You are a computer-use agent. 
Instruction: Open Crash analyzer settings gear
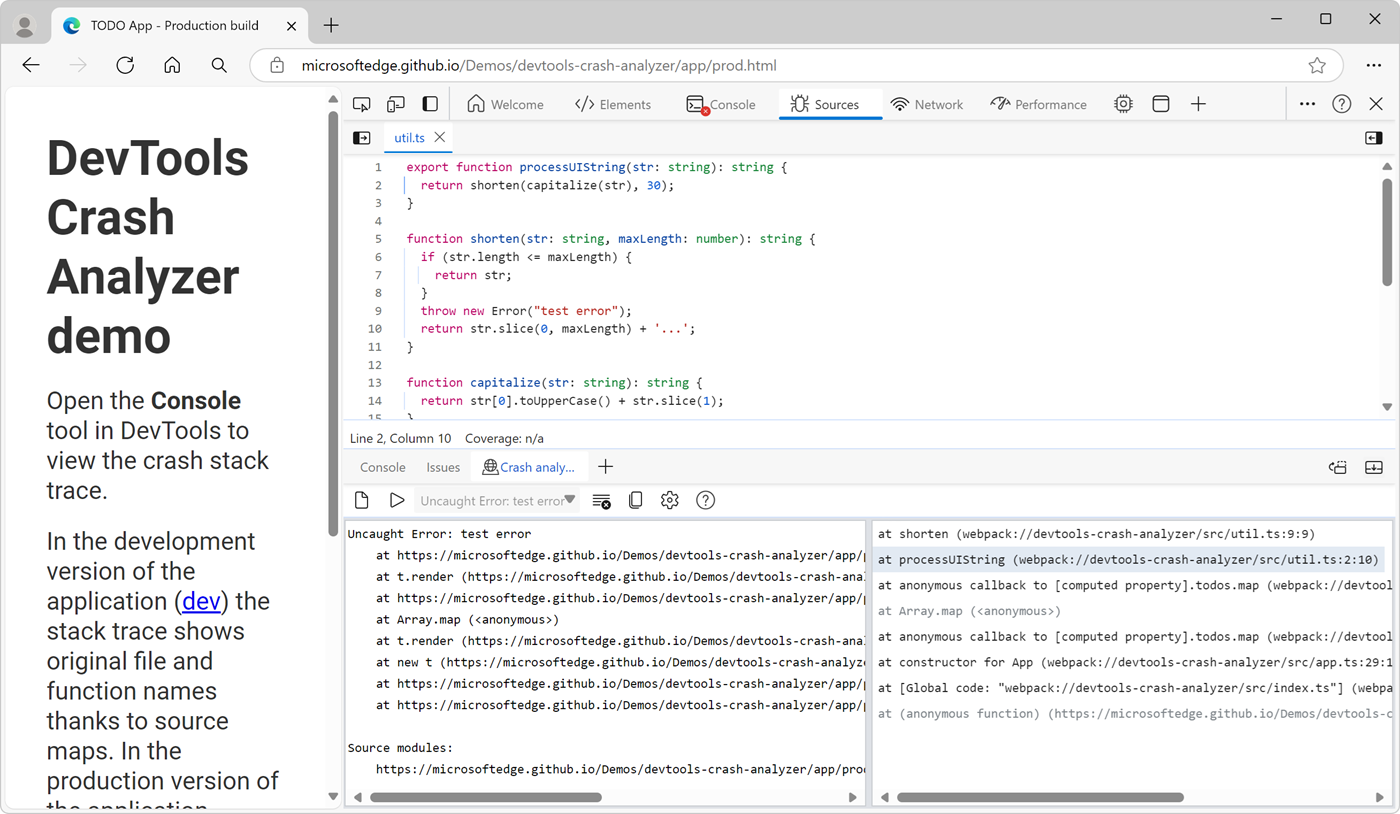point(670,500)
